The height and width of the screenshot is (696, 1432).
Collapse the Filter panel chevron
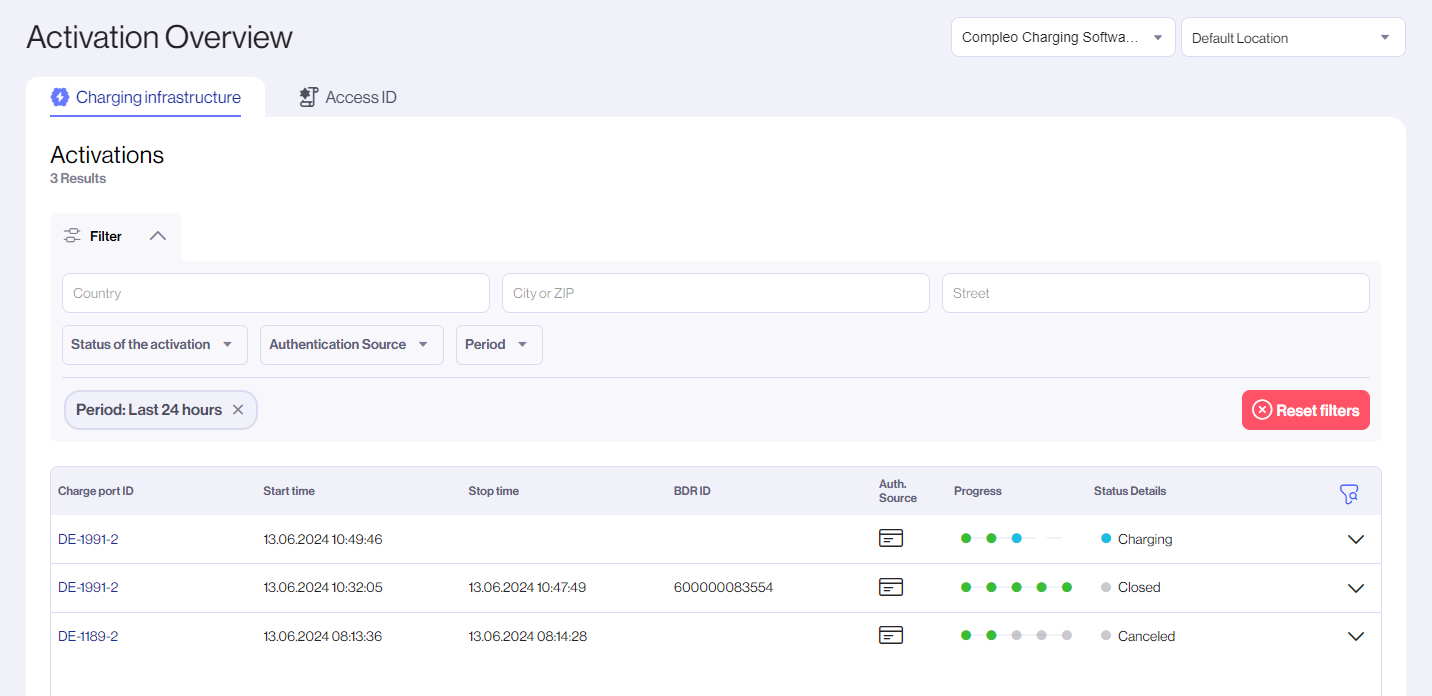coord(158,236)
